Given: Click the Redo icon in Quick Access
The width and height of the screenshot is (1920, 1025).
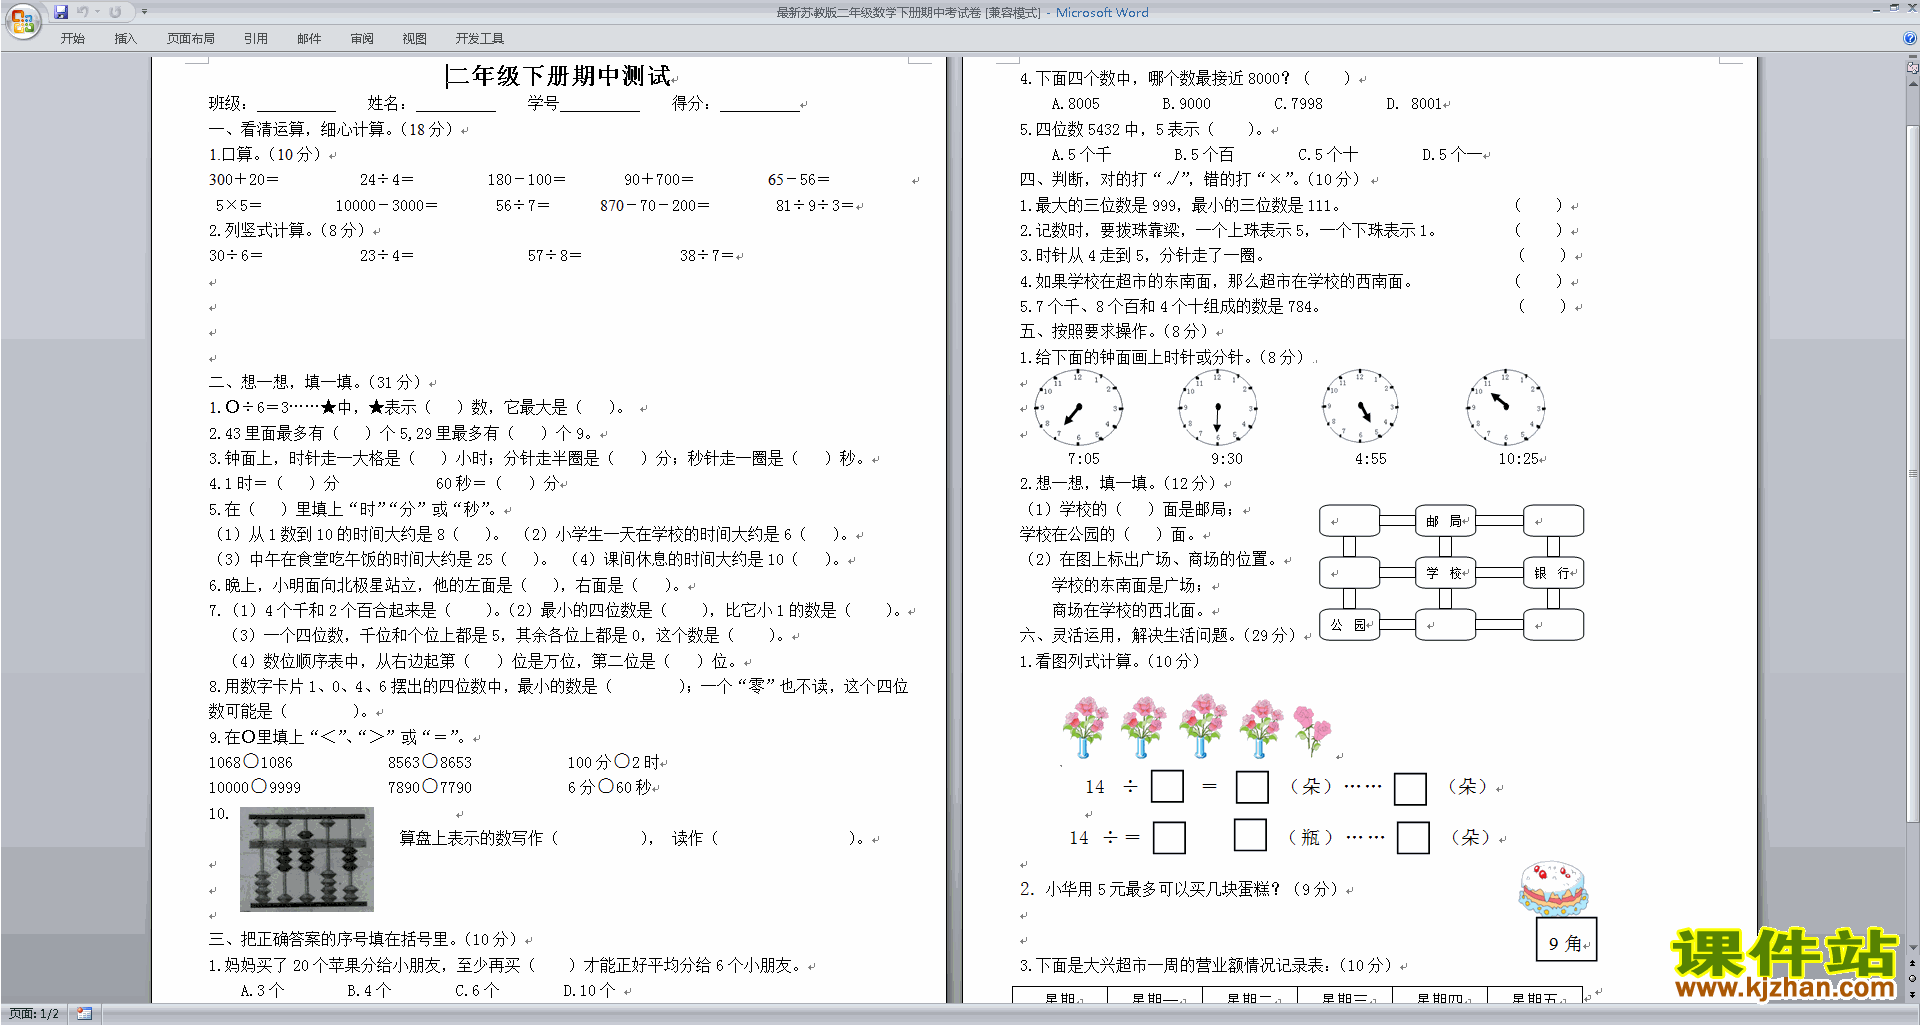Looking at the screenshot, I should [x=115, y=12].
